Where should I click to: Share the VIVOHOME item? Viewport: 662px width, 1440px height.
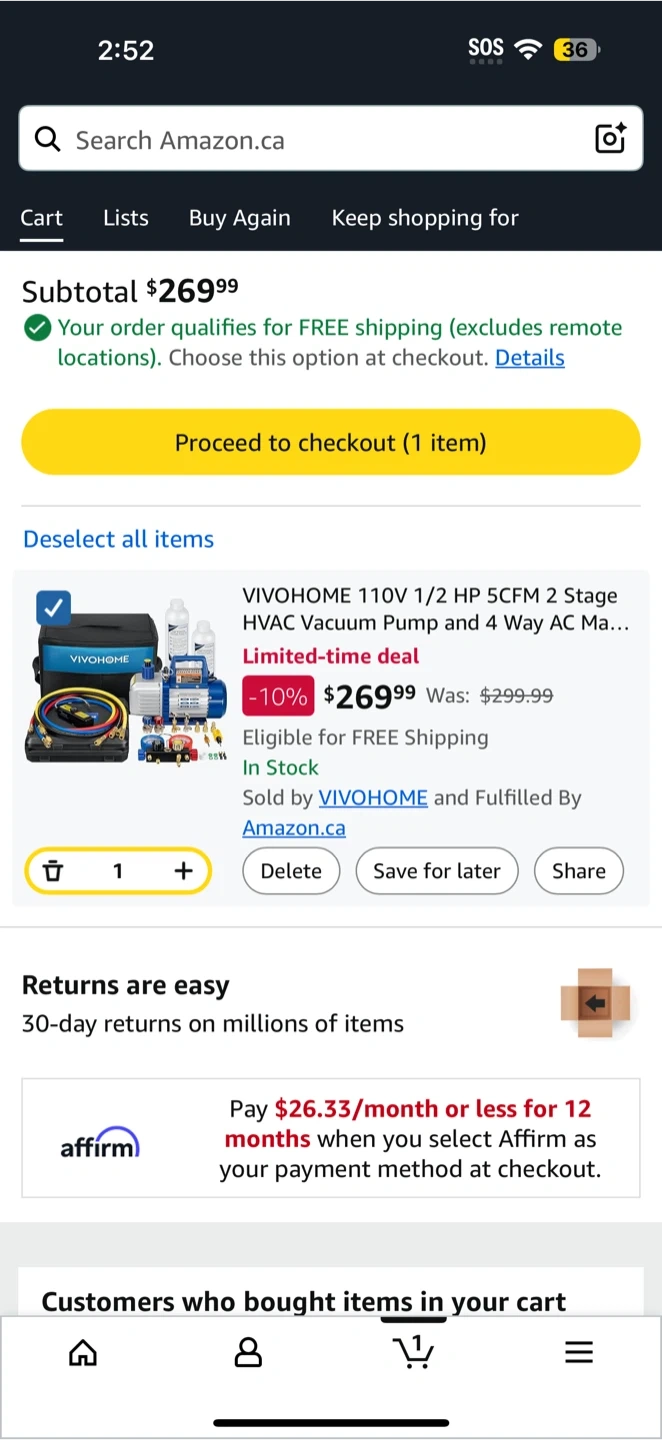tap(579, 871)
